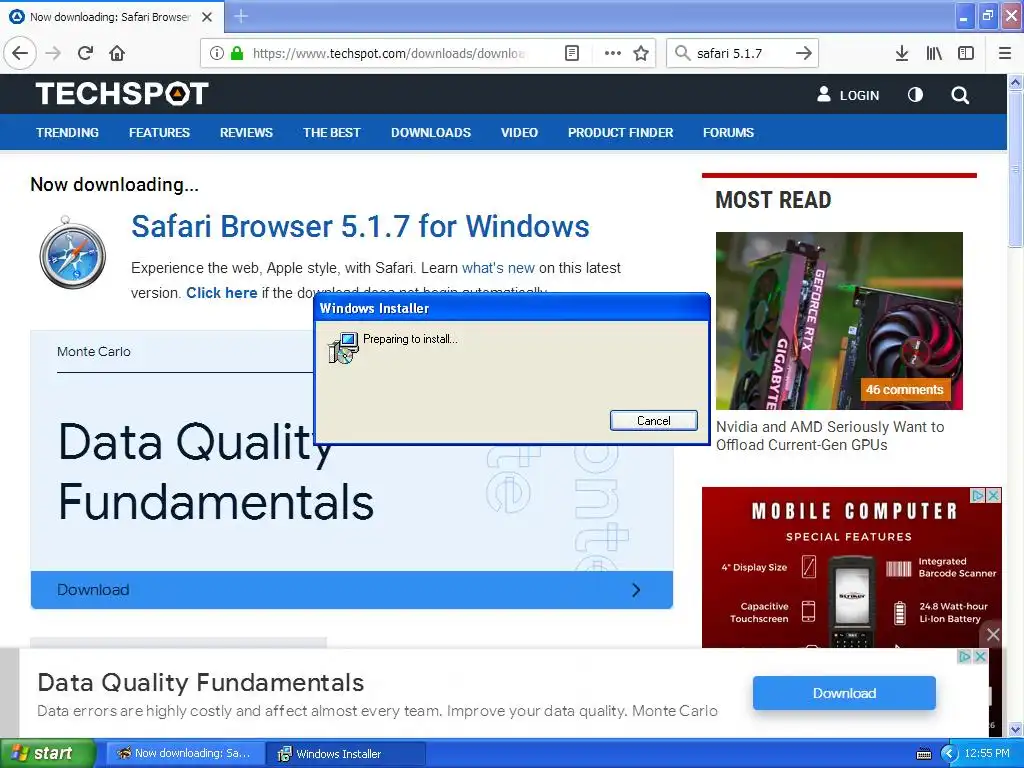Click the TechSpot logo
This screenshot has width=1024, height=768.
click(122, 94)
